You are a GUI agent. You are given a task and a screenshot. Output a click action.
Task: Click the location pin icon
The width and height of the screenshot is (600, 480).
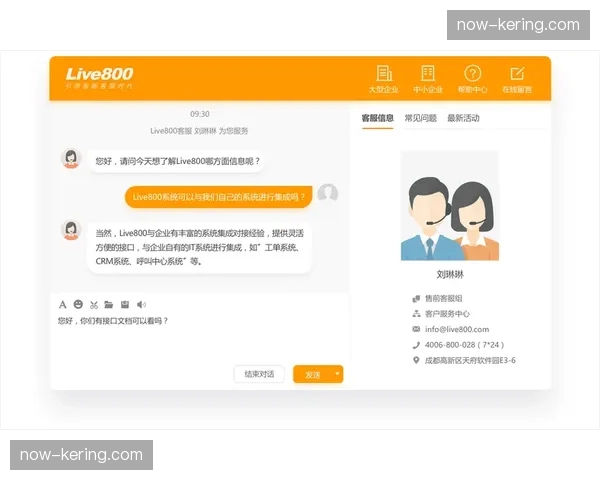[416, 360]
